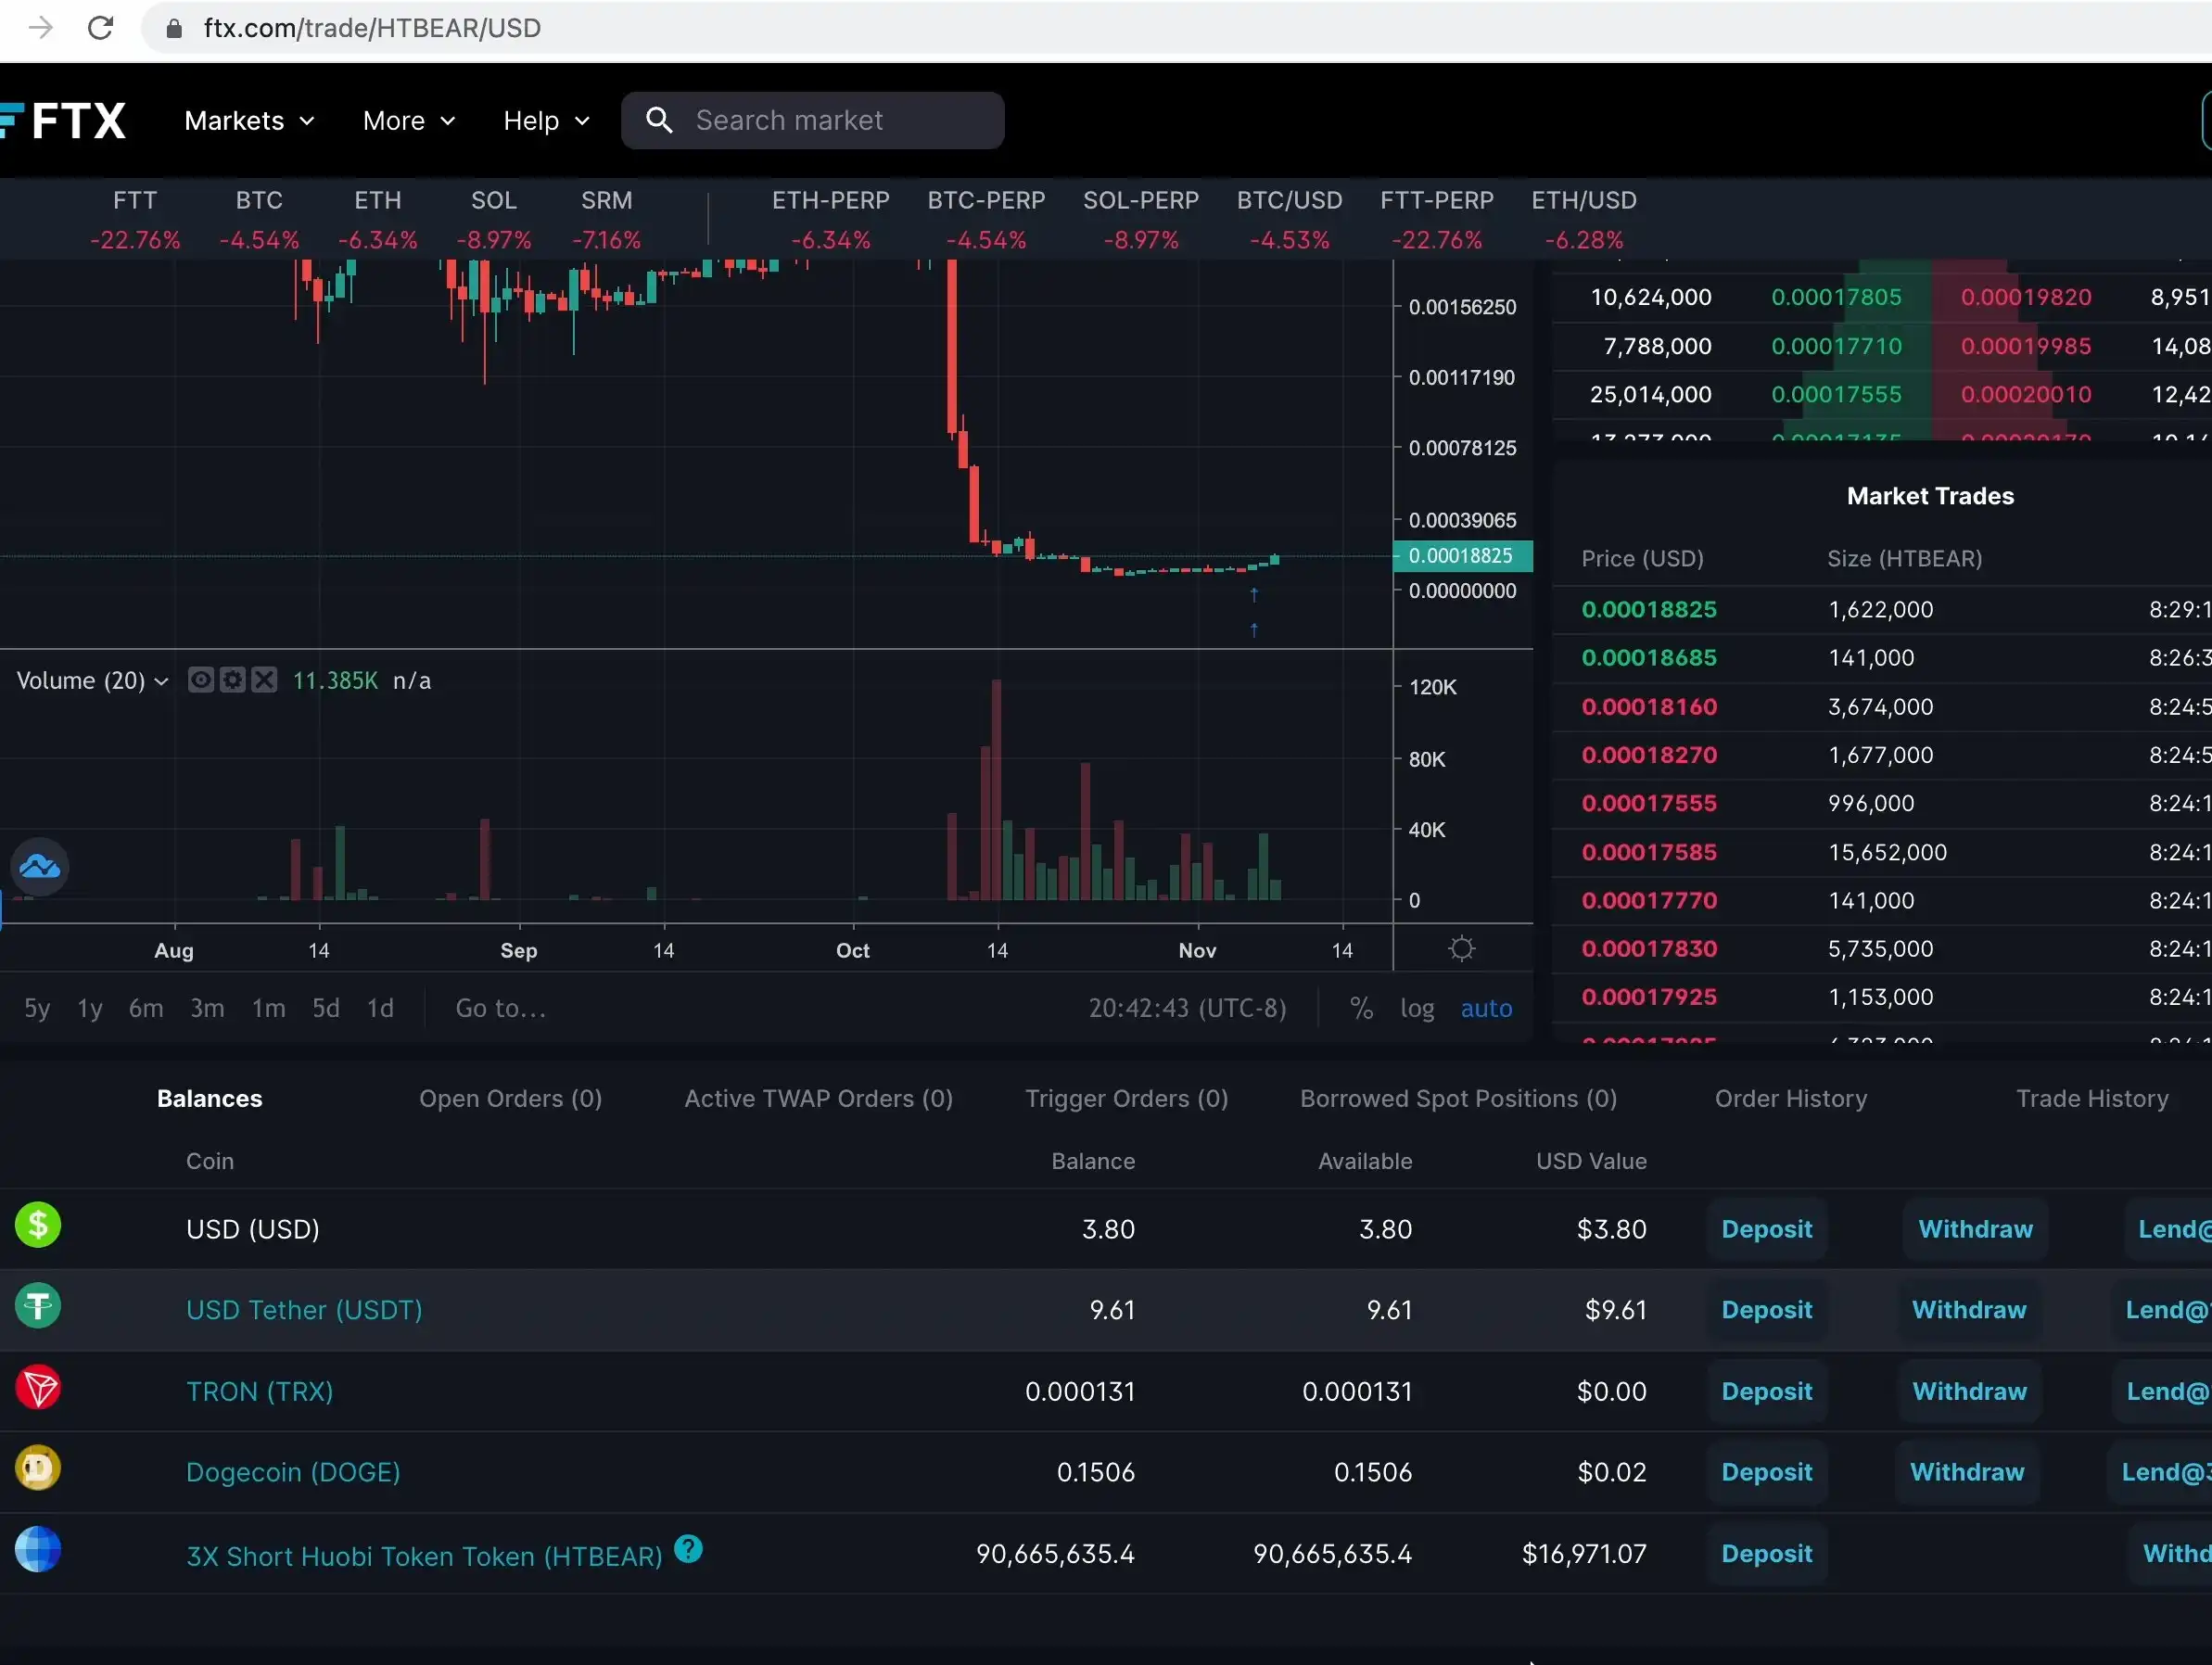Set chart range to 6m
This screenshot has width=2212, height=1665.
tap(146, 1008)
